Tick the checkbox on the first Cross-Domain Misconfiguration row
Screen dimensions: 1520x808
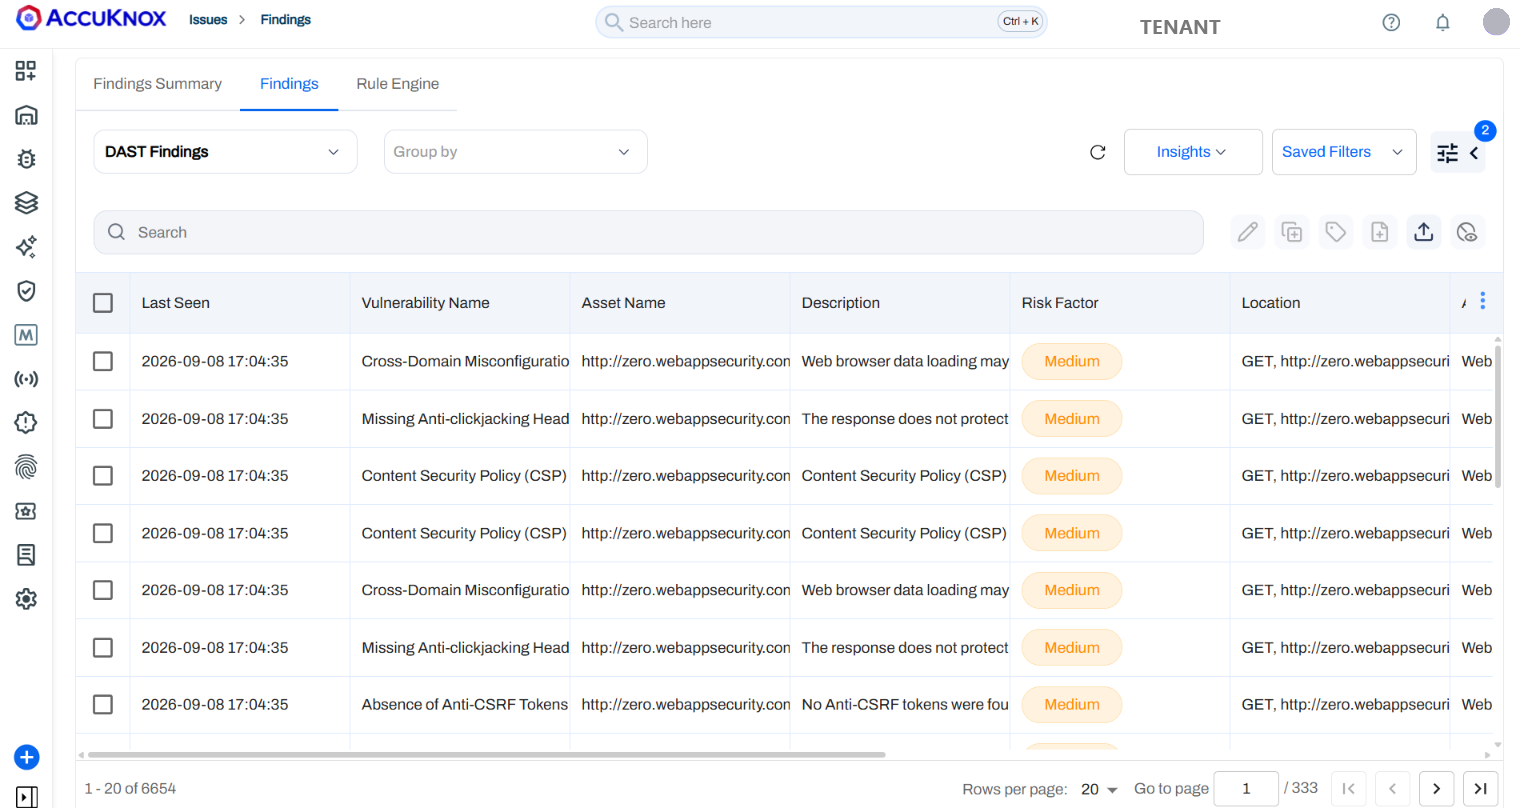pos(103,361)
